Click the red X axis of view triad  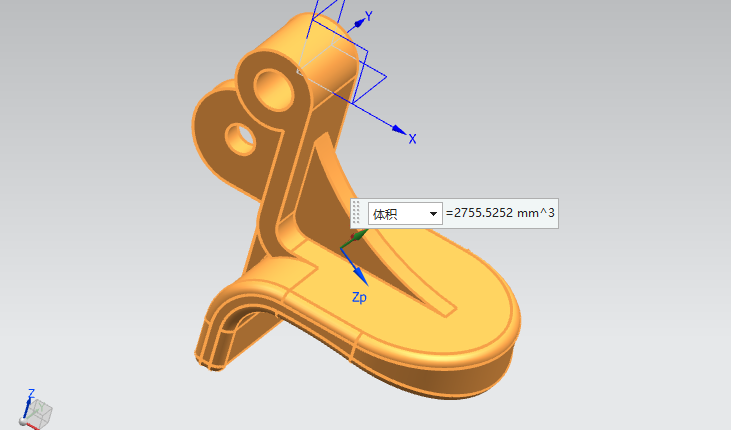pos(31,426)
